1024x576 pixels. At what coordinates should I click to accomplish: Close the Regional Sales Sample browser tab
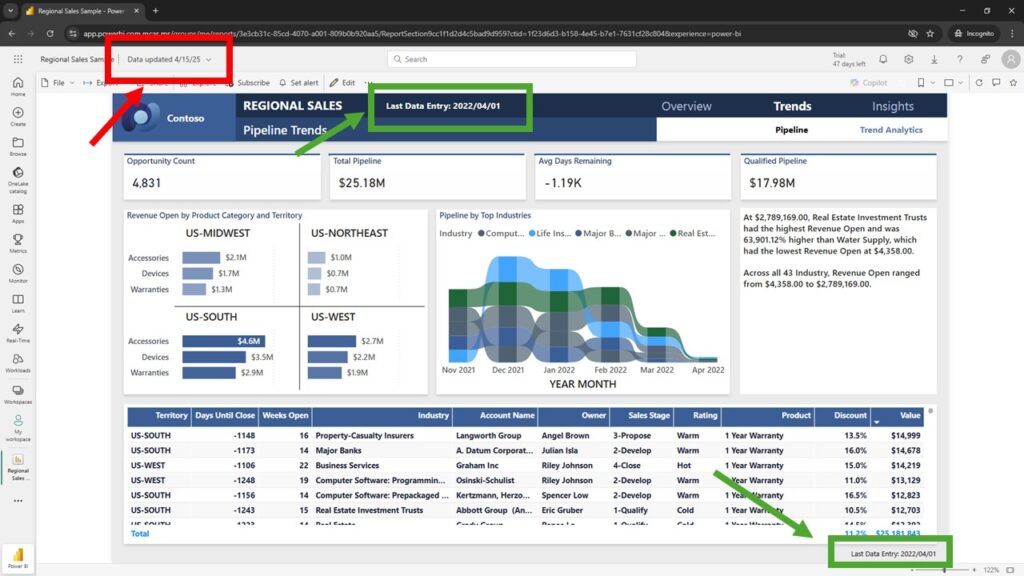coord(136,11)
